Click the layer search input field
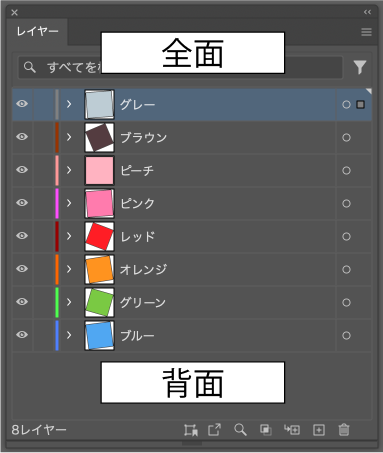The width and height of the screenshot is (383, 453). point(180,67)
